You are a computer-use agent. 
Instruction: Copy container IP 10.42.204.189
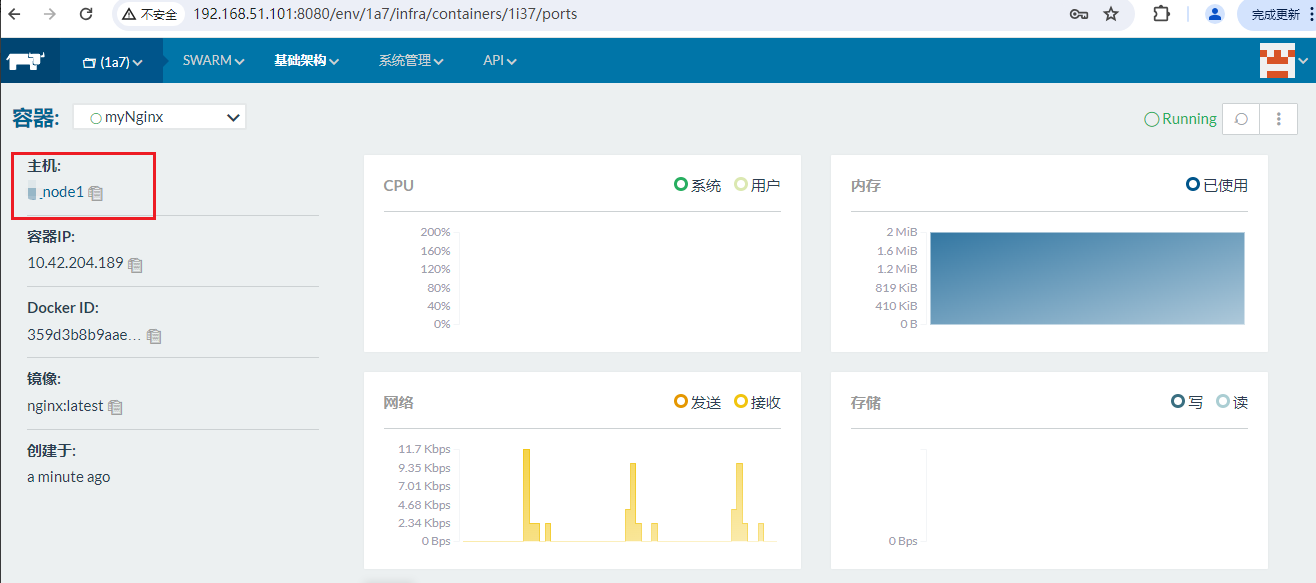(x=135, y=265)
